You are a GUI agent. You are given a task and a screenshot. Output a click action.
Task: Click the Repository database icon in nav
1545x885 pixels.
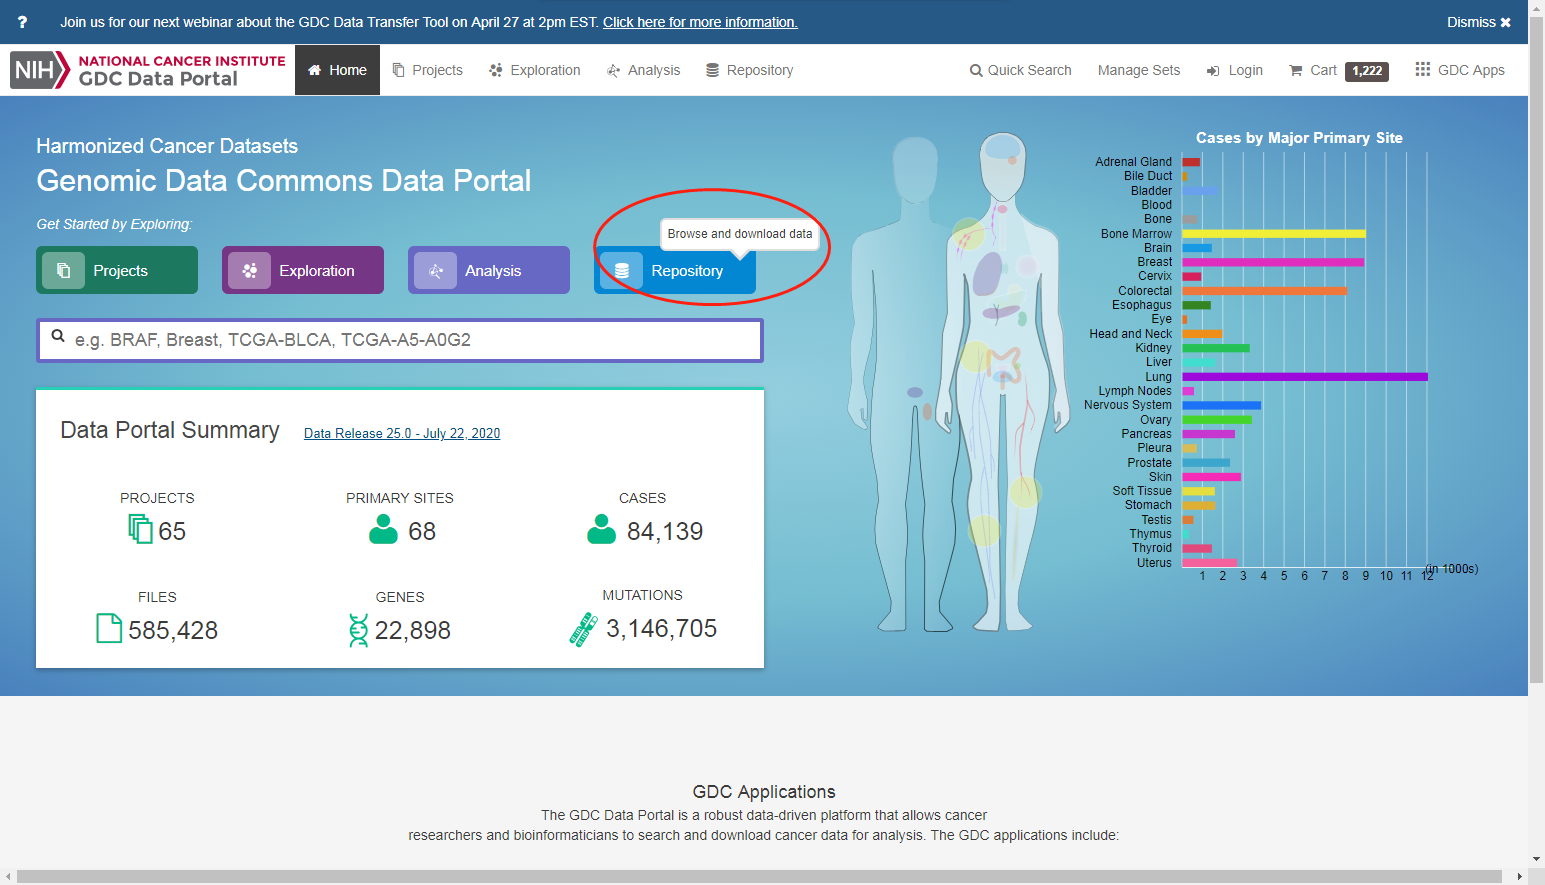tap(712, 70)
